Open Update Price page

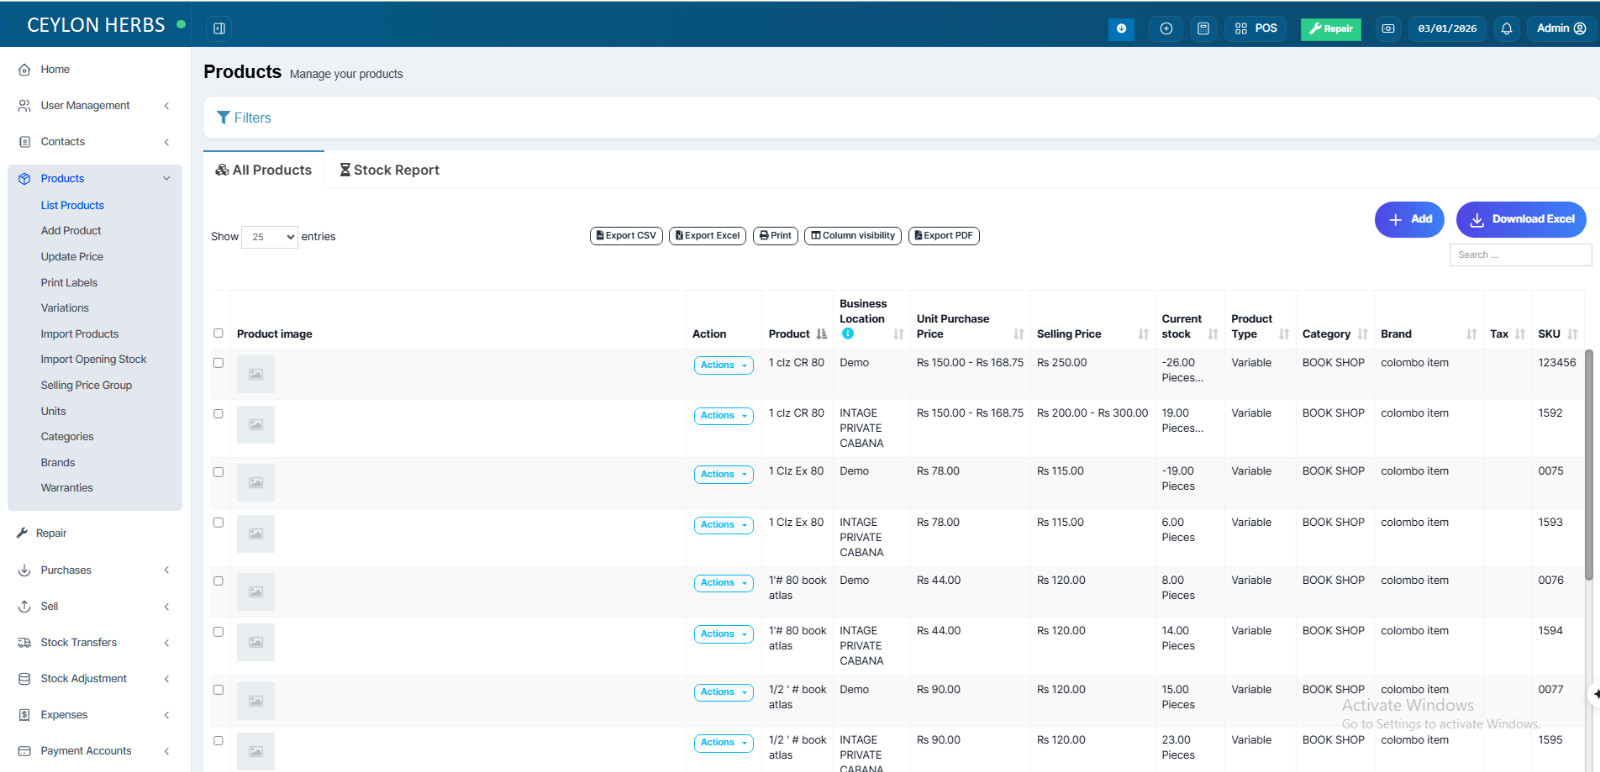(72, 257)
